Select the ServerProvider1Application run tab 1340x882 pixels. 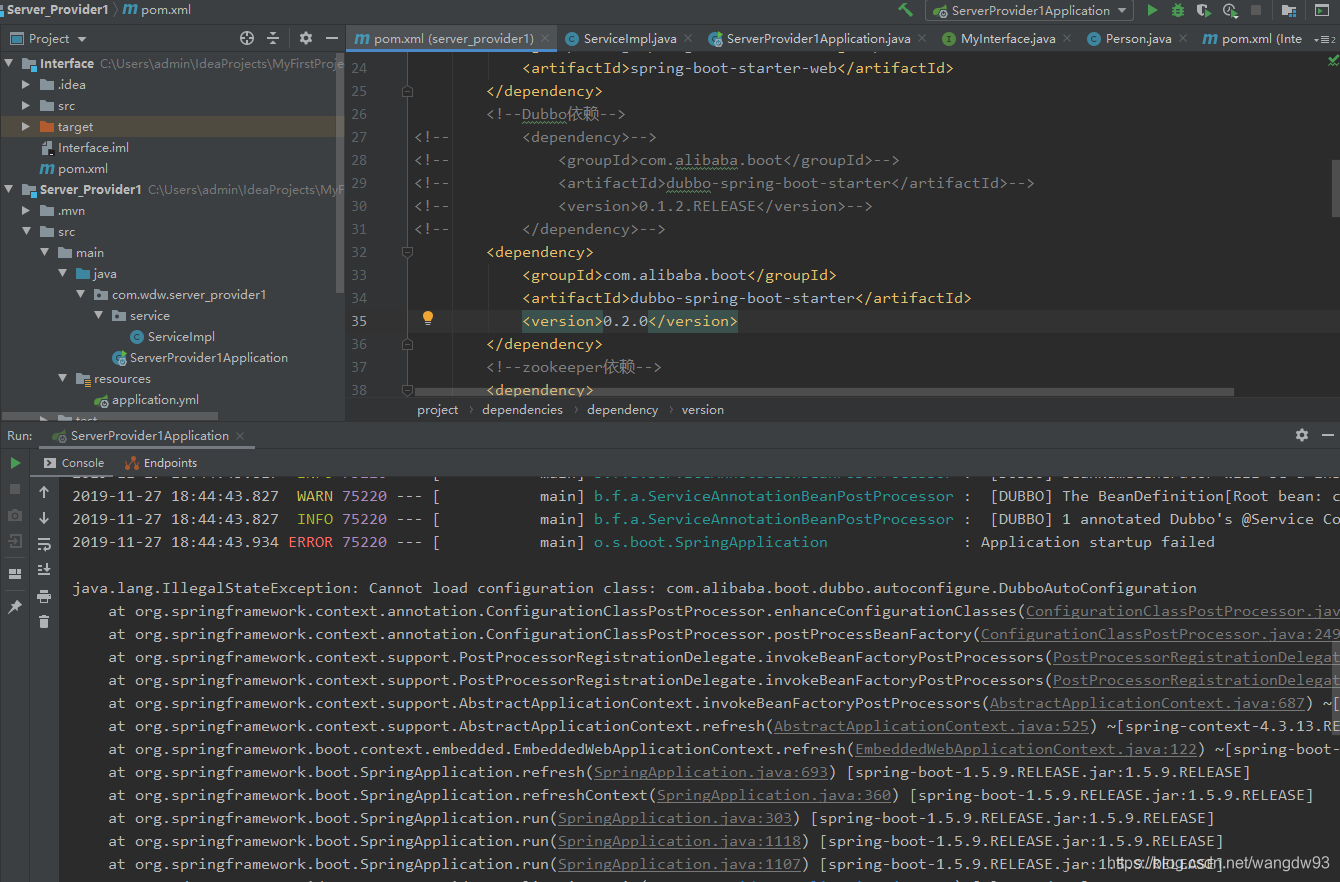pyautogui.click(x=149, y=435)
